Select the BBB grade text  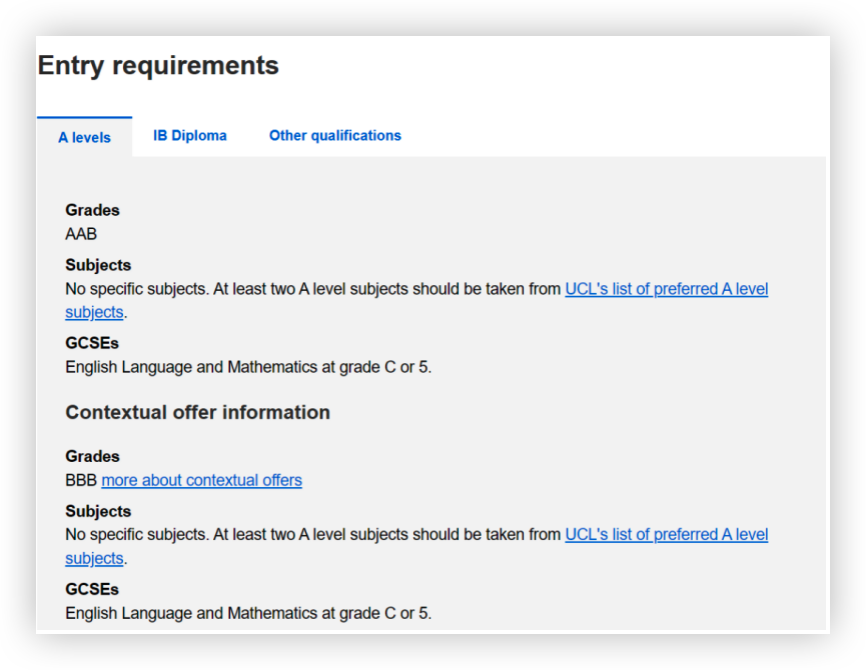(x=81, y=480)
